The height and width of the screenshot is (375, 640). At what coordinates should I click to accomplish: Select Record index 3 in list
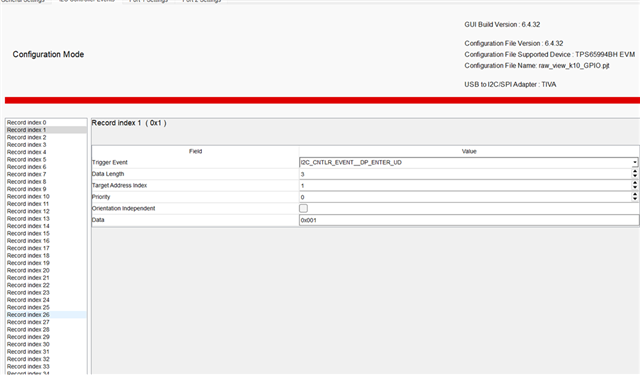(46, 144)
